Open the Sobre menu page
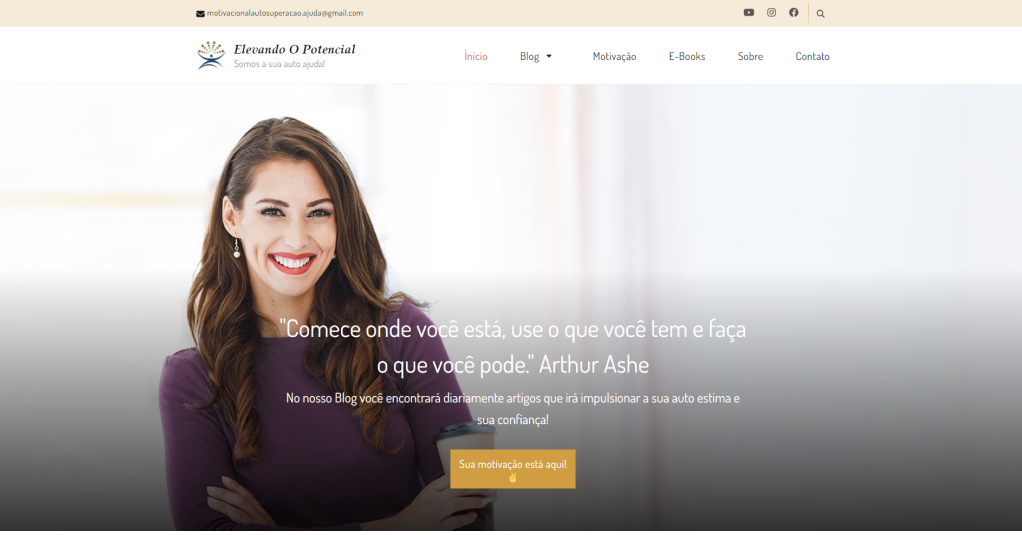 [x=750, y=57]
